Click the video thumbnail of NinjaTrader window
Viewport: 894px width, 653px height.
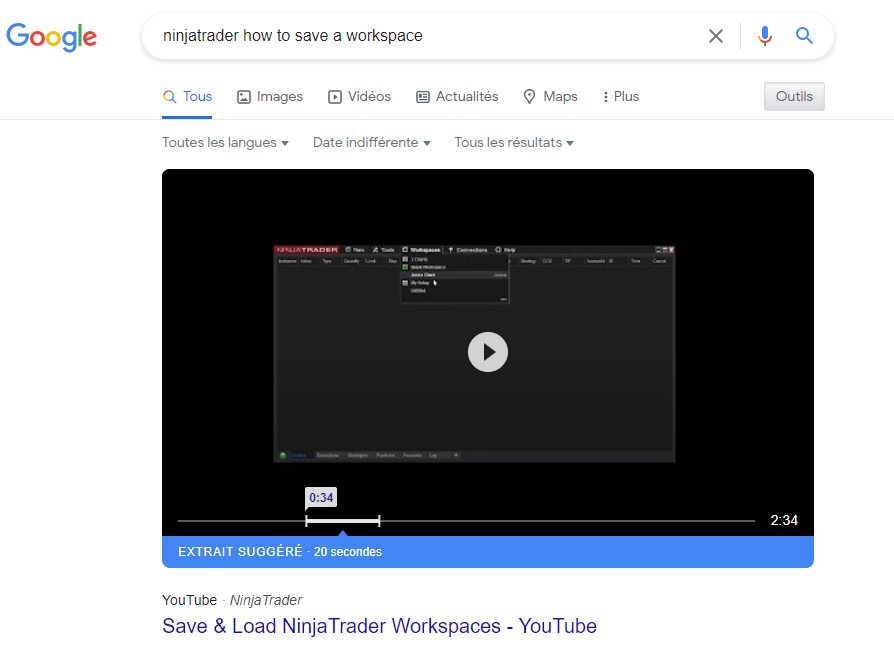click(474, 354)
